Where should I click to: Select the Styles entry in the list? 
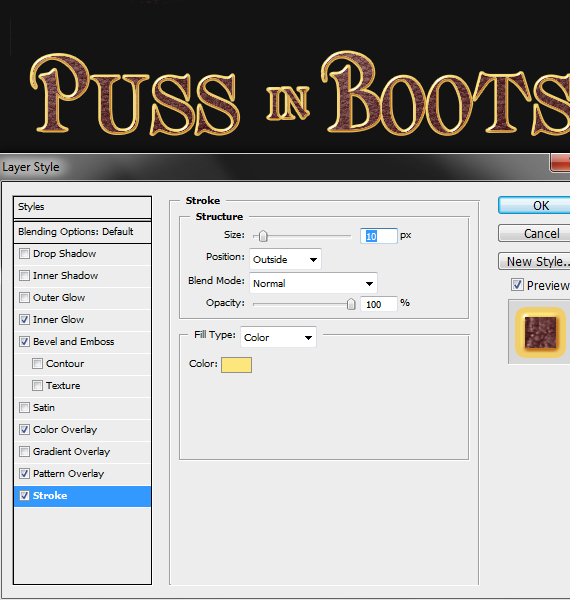[x=82, y=207]
